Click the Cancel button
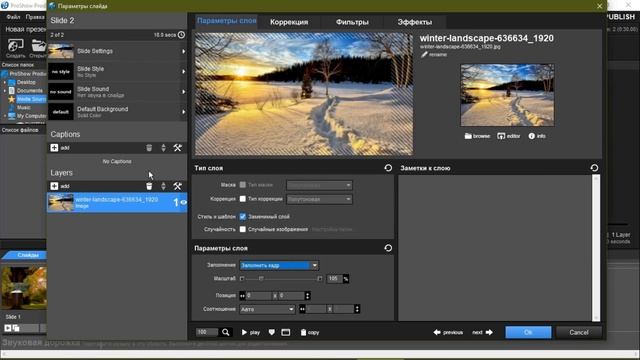Viewport: 640px width, 360px height. (x=579, y=332)
